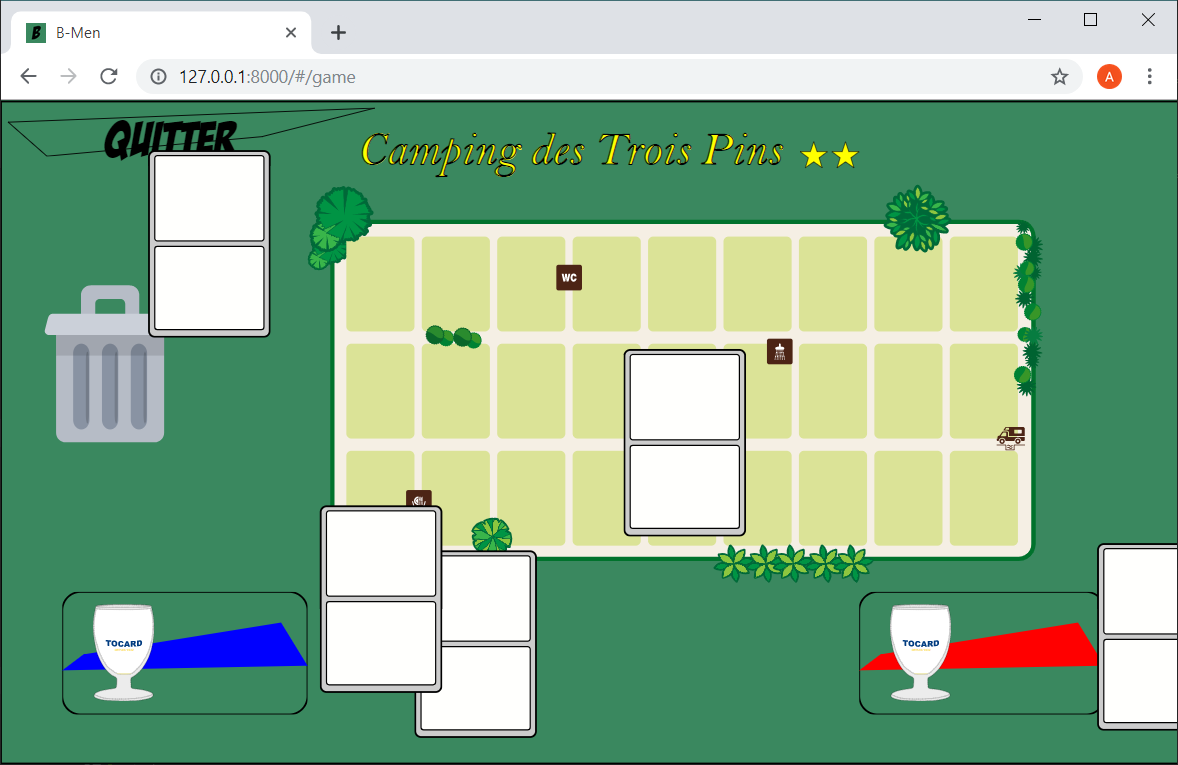Click the restaurant sign icon on the map
The image size is (1178, 765).
(418, 498)
